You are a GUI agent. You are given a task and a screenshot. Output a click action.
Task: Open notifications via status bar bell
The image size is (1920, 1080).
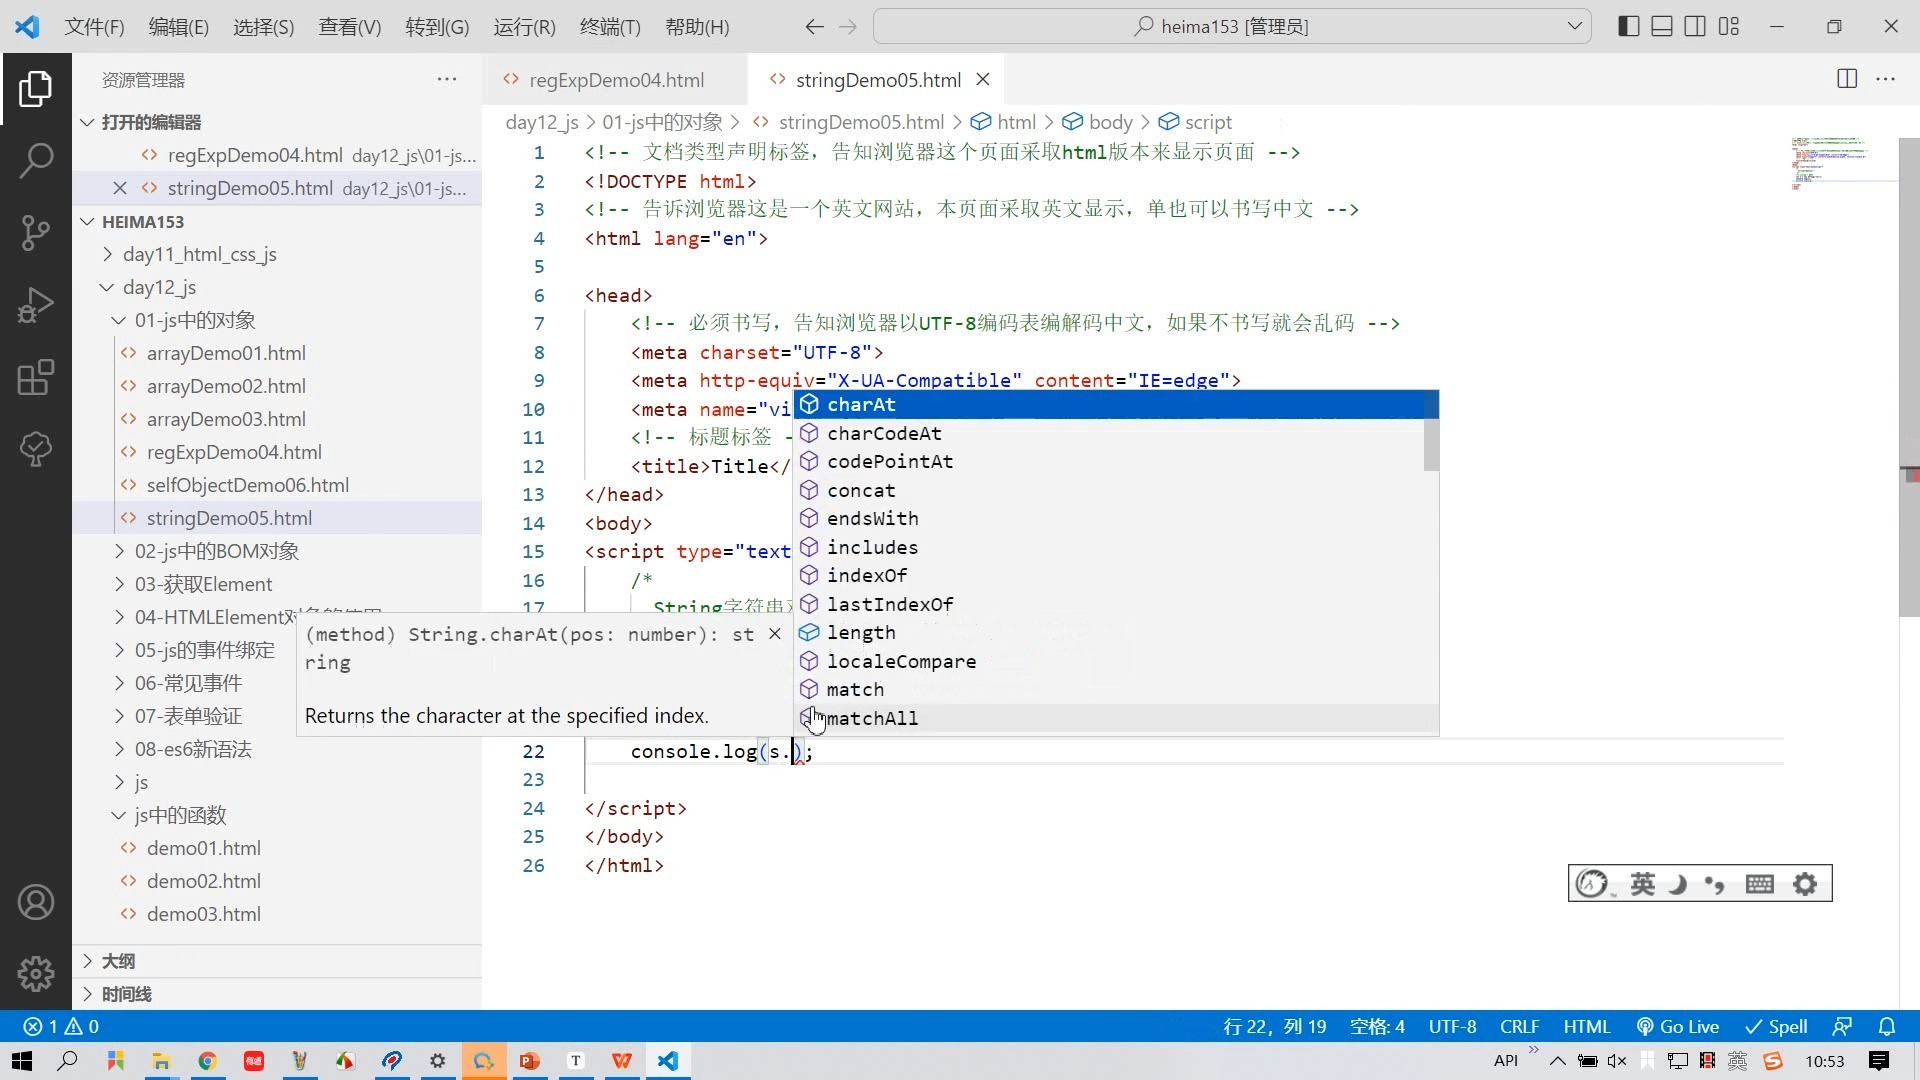click(1888, 1026)
